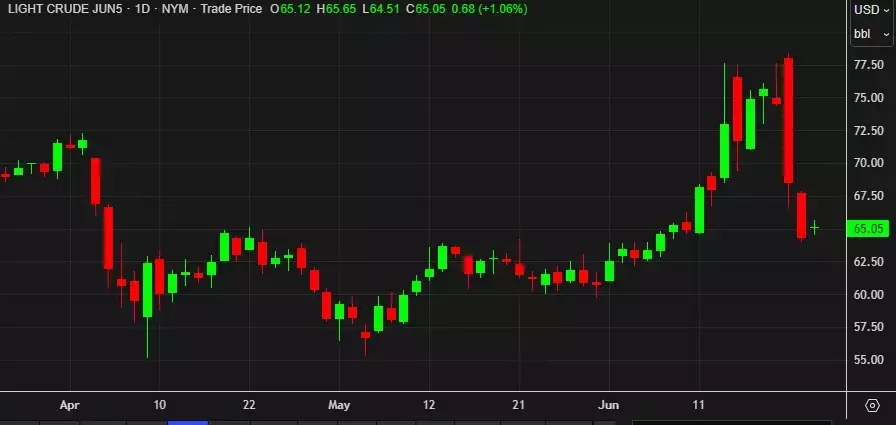This screenshot has width=896, height=425.
Task: Click the 22 date axis label
Action: point(249,405)
